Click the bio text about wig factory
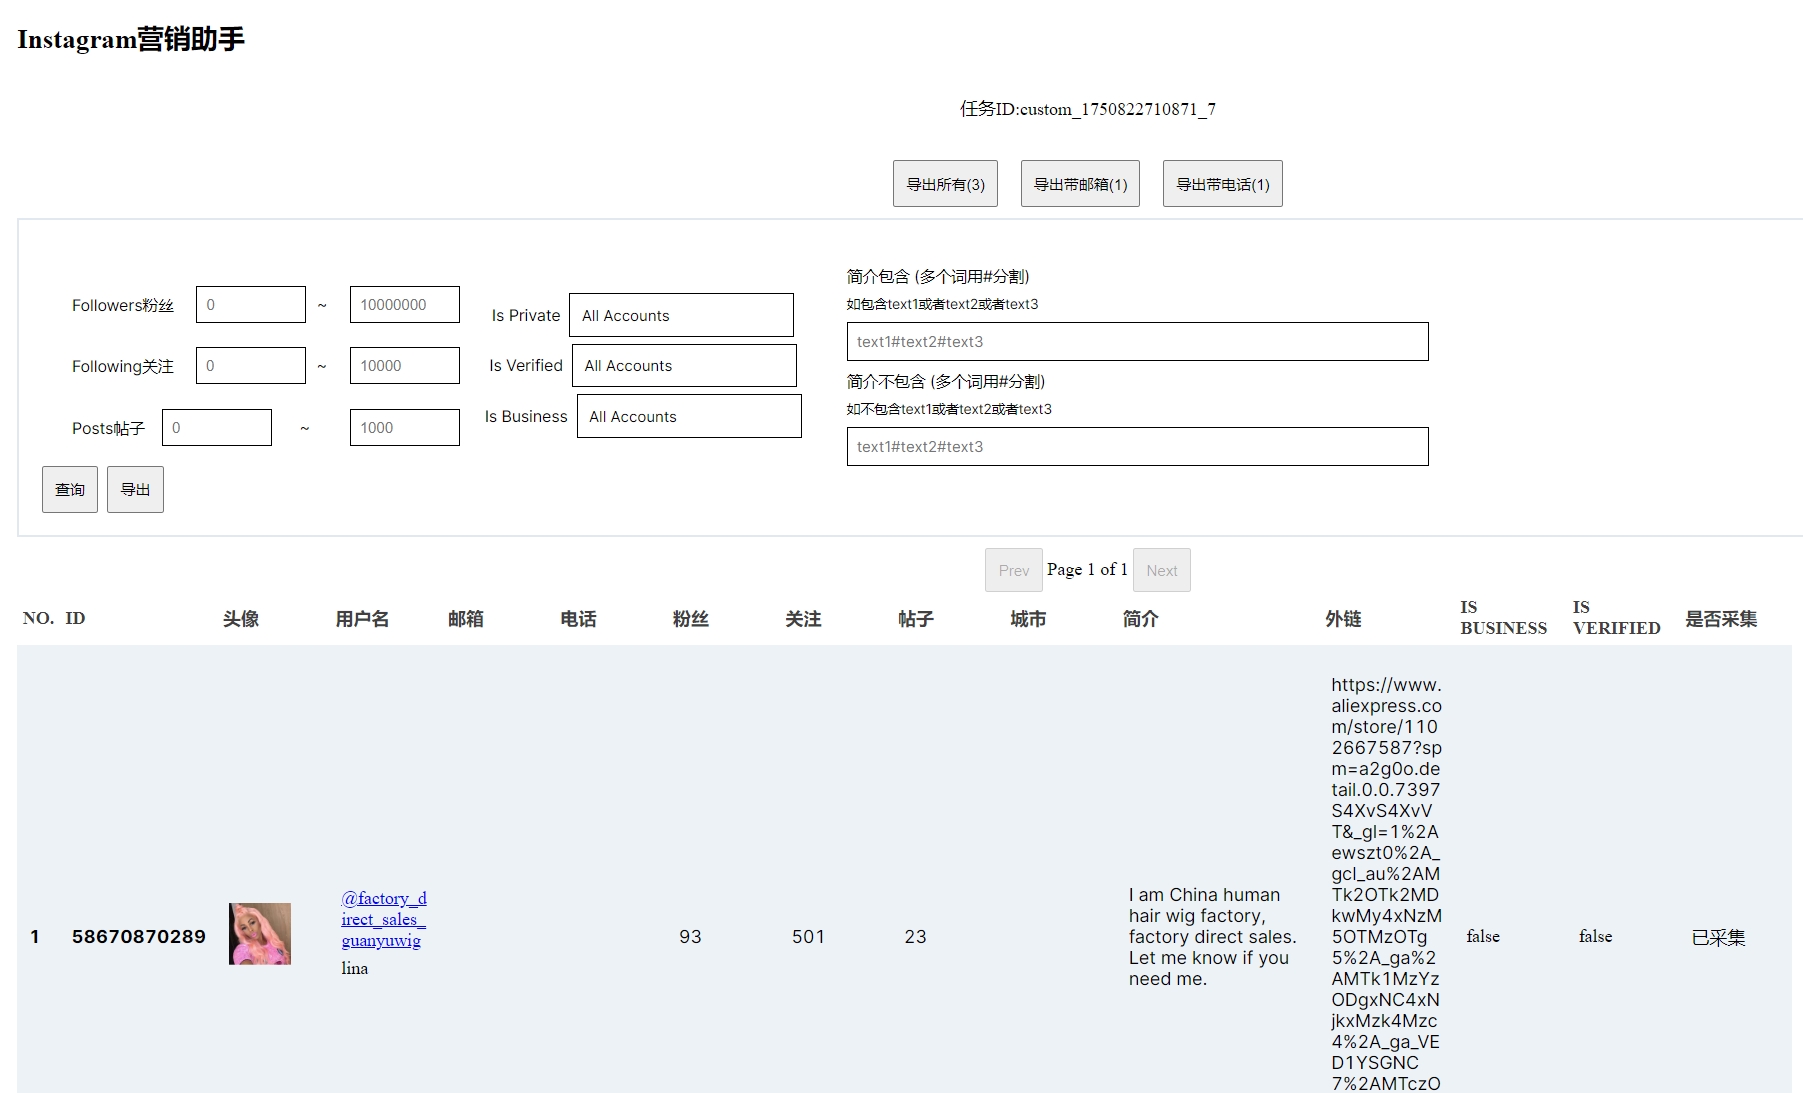Screen dimensions: 1803x1093 1212,937
